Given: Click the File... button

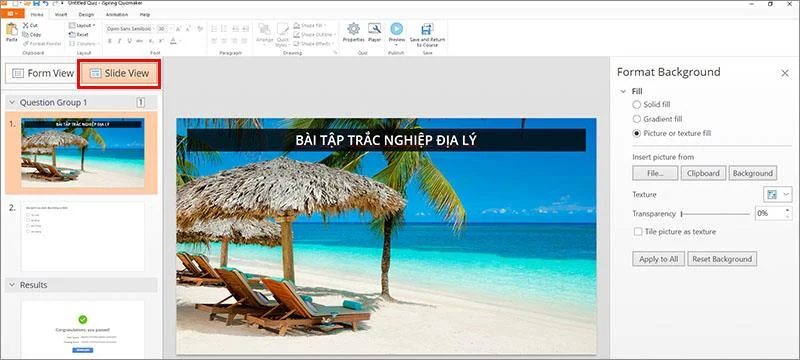Looking at the screenshot, I should click(x=655, y=173).
